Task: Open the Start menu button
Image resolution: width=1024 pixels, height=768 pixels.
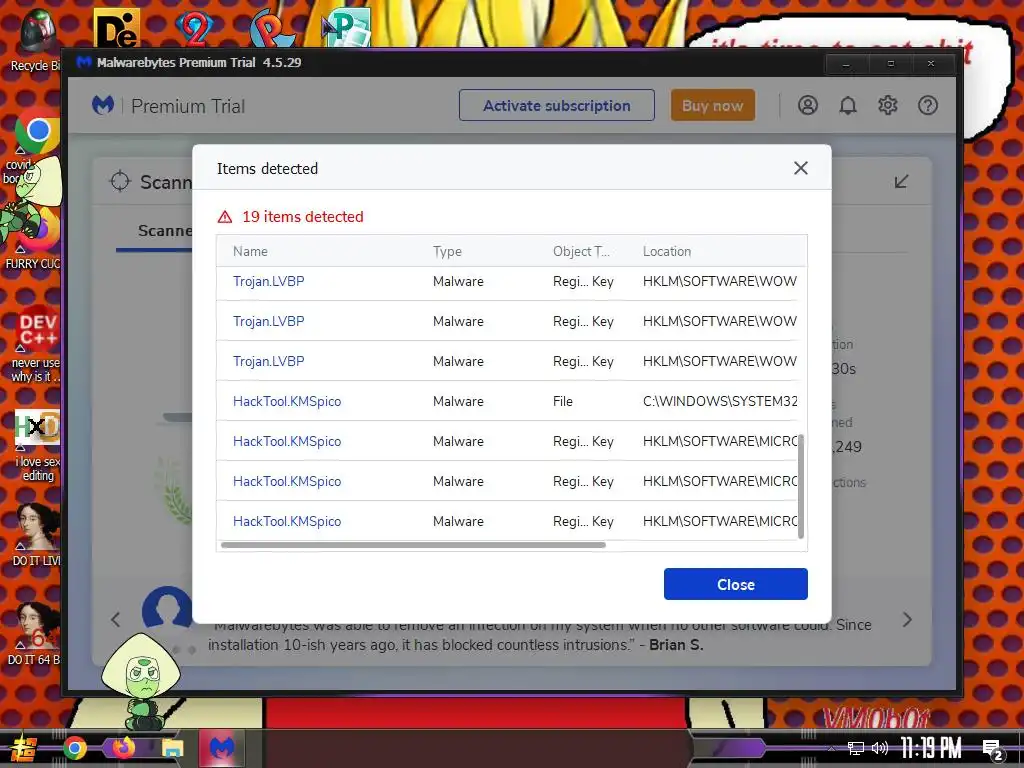Action: 23,748
